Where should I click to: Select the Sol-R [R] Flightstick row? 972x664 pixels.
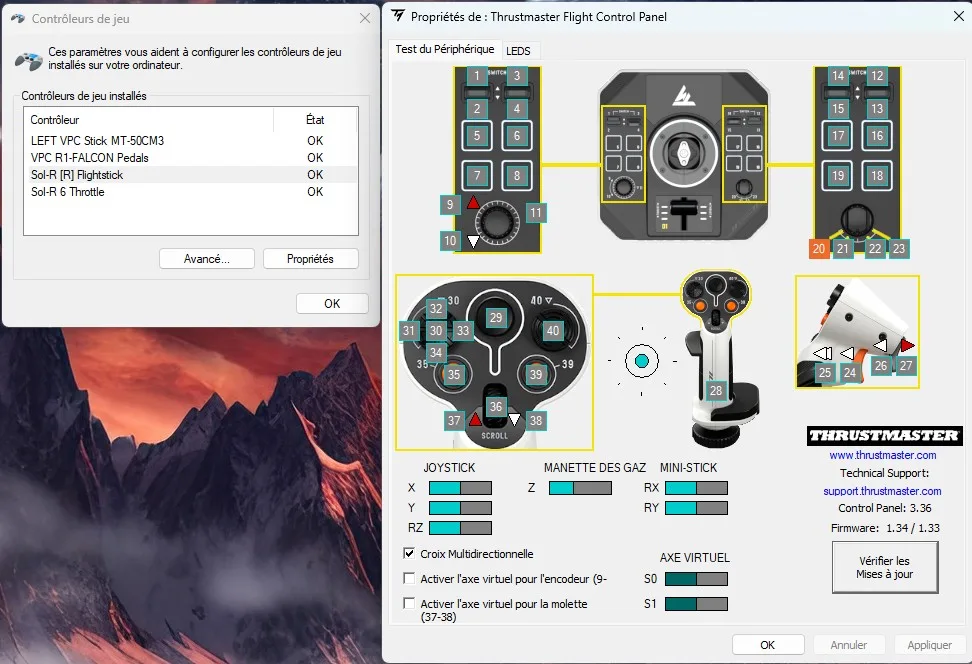pos(193,175)
